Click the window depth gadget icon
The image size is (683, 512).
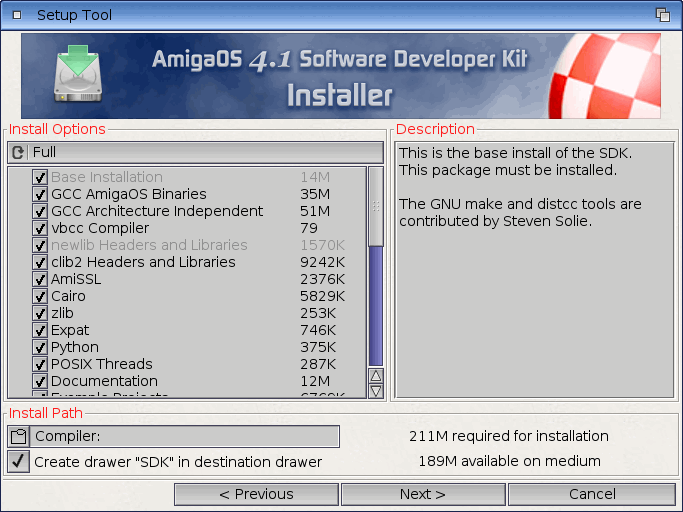click(x=663, y=15)
